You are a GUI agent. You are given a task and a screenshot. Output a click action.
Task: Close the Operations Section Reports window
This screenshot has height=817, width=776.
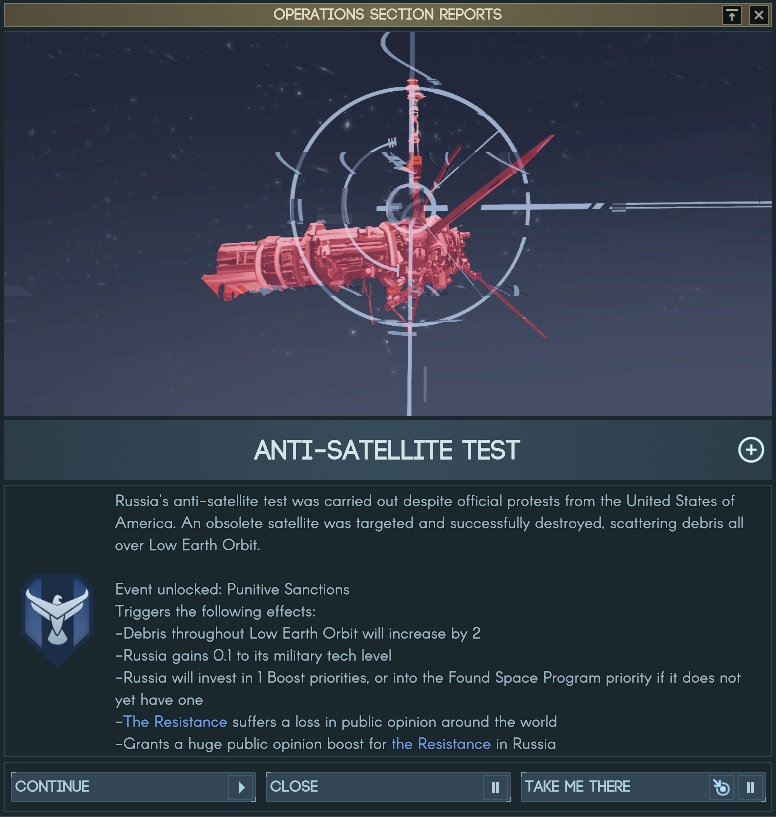(x=759, y=15)
